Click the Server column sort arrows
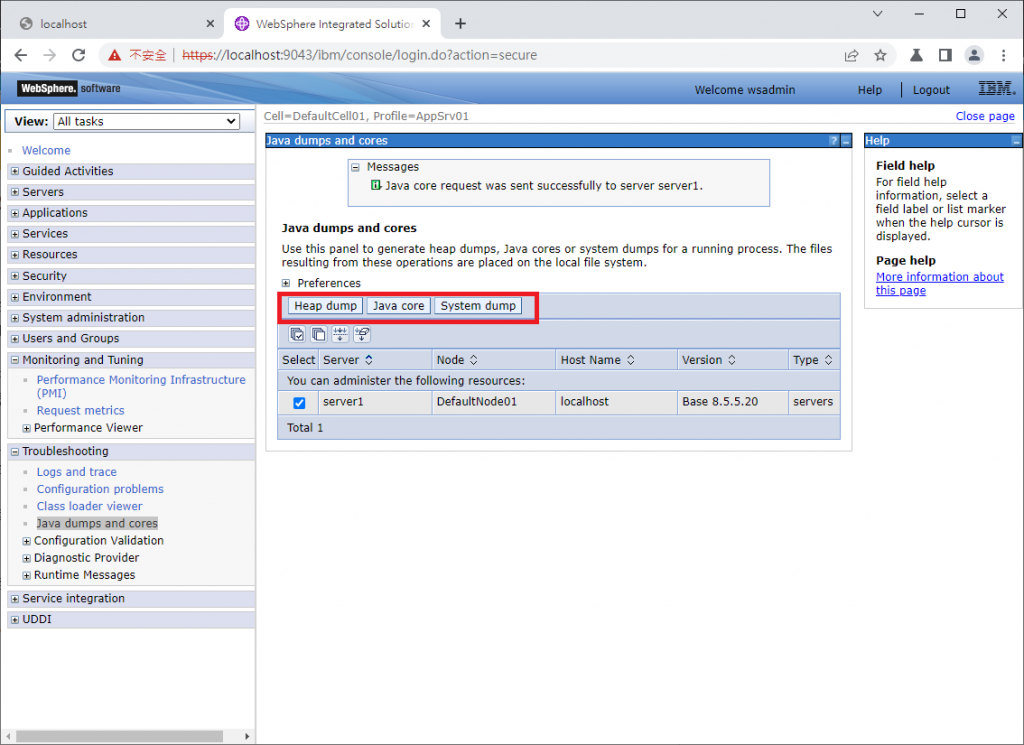The width and height of the screenshot is (1024, 745). (x=368, y=360)
